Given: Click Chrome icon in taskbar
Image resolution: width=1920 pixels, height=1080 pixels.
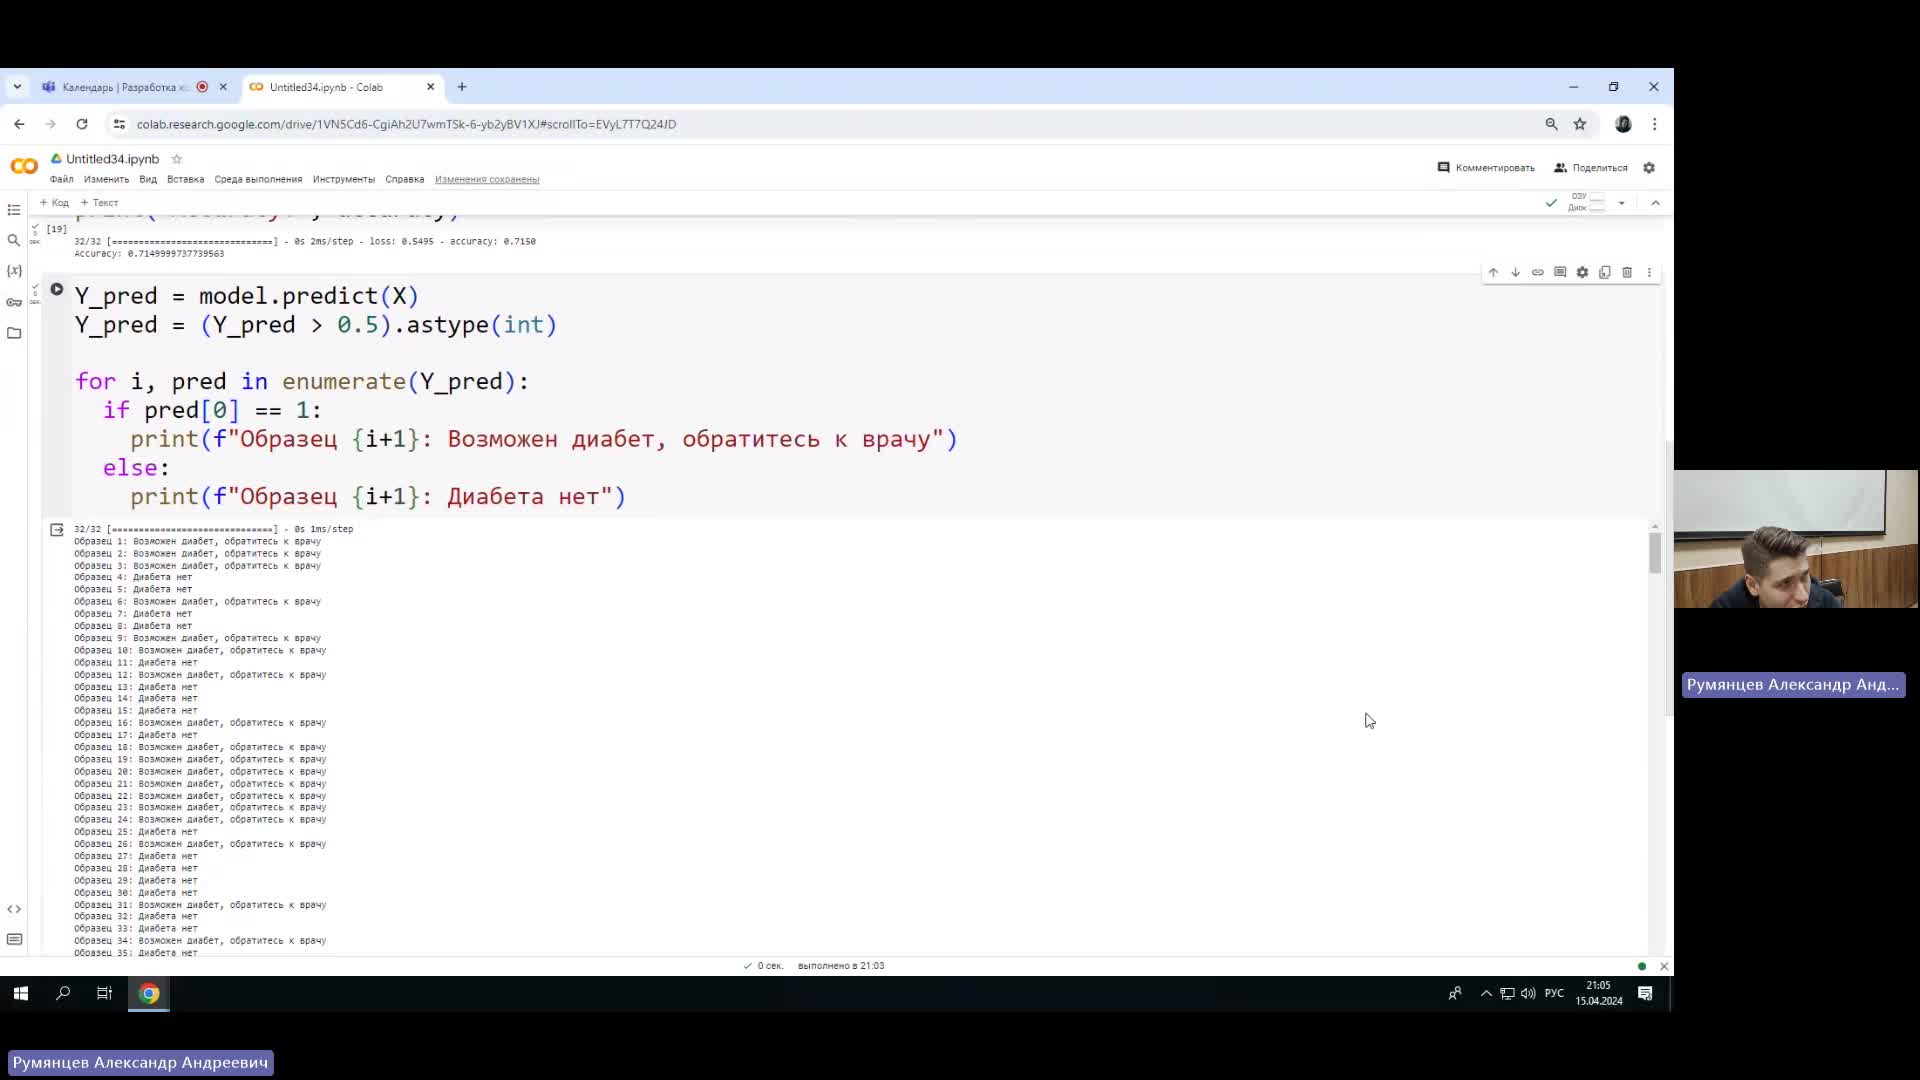Looking at the screenshot, I should point(149,993).
